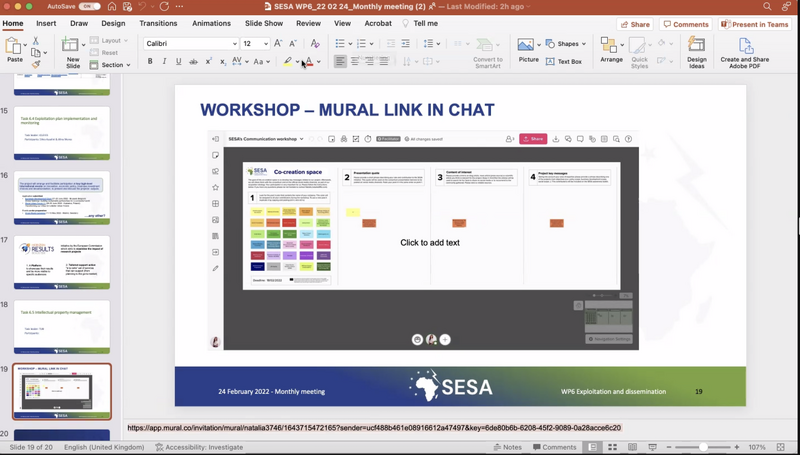Increase the font size
The width and height of the screenshot is (800, 455).
click(x=278, y=43)
